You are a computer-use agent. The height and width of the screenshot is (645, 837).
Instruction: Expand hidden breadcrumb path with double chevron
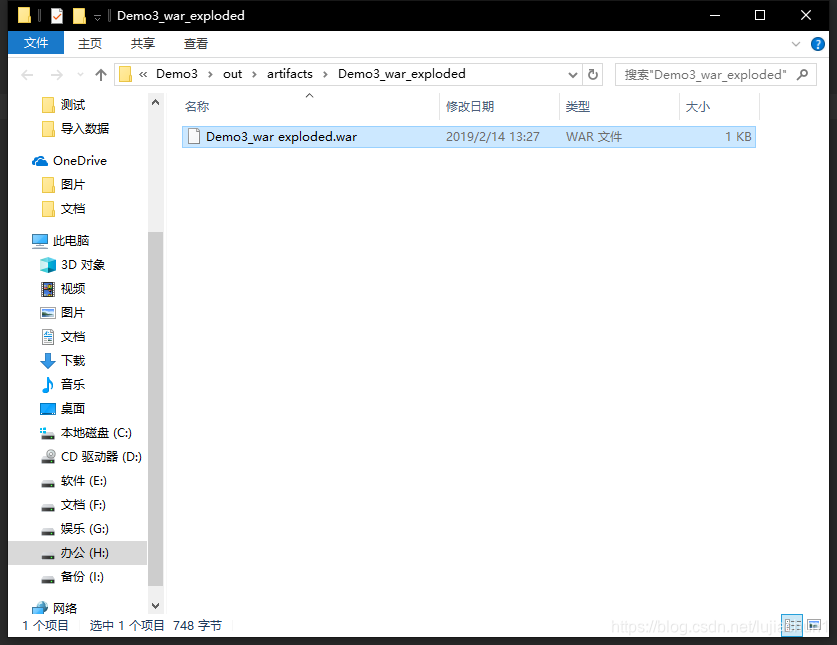pos(143,74)
